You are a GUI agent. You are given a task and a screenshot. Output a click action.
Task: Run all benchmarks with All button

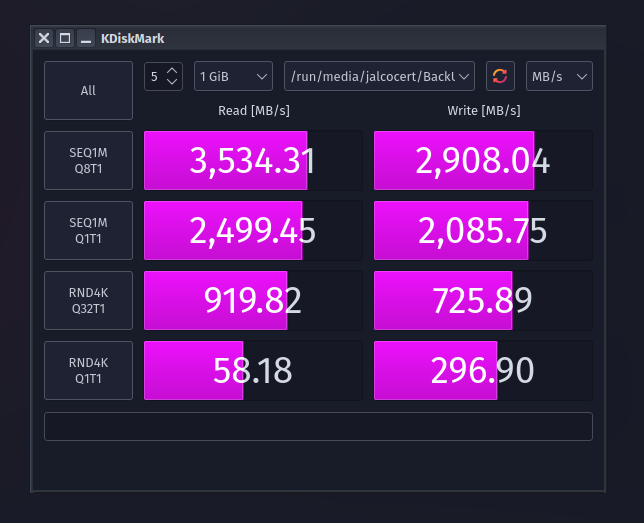[x=88, y=90]
